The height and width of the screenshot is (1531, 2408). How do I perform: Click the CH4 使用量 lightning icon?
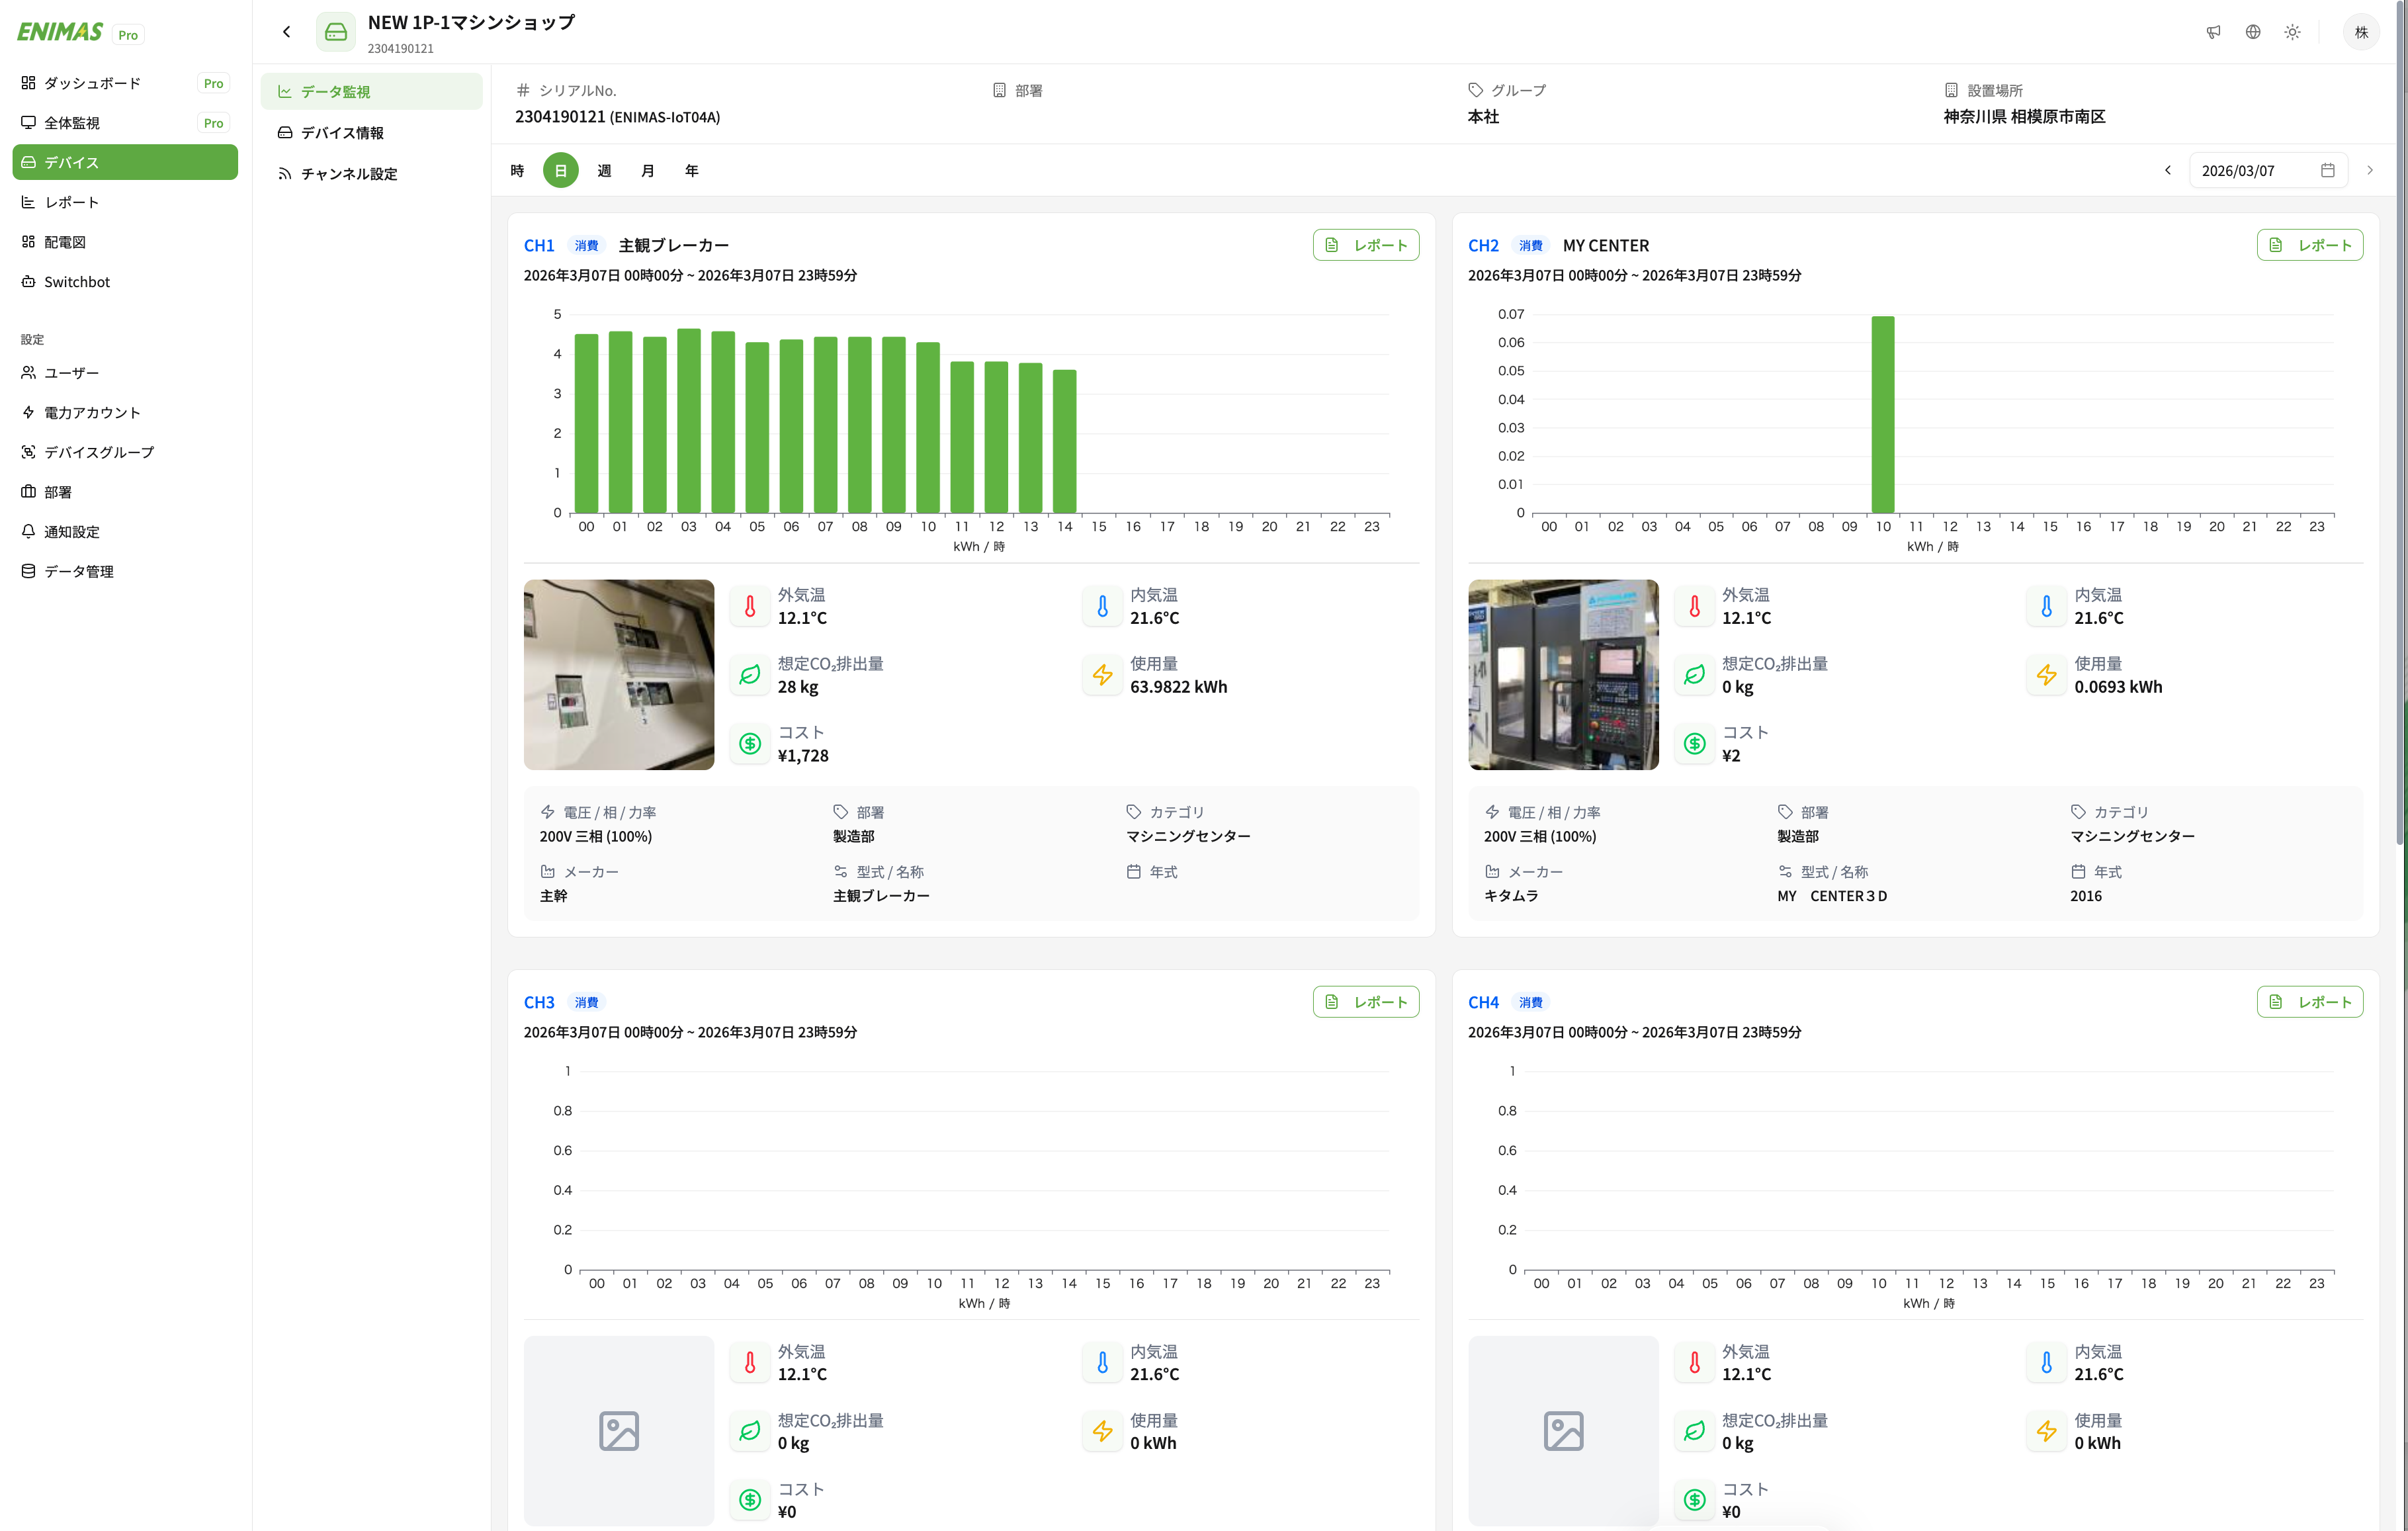tap(2046, 1431)
